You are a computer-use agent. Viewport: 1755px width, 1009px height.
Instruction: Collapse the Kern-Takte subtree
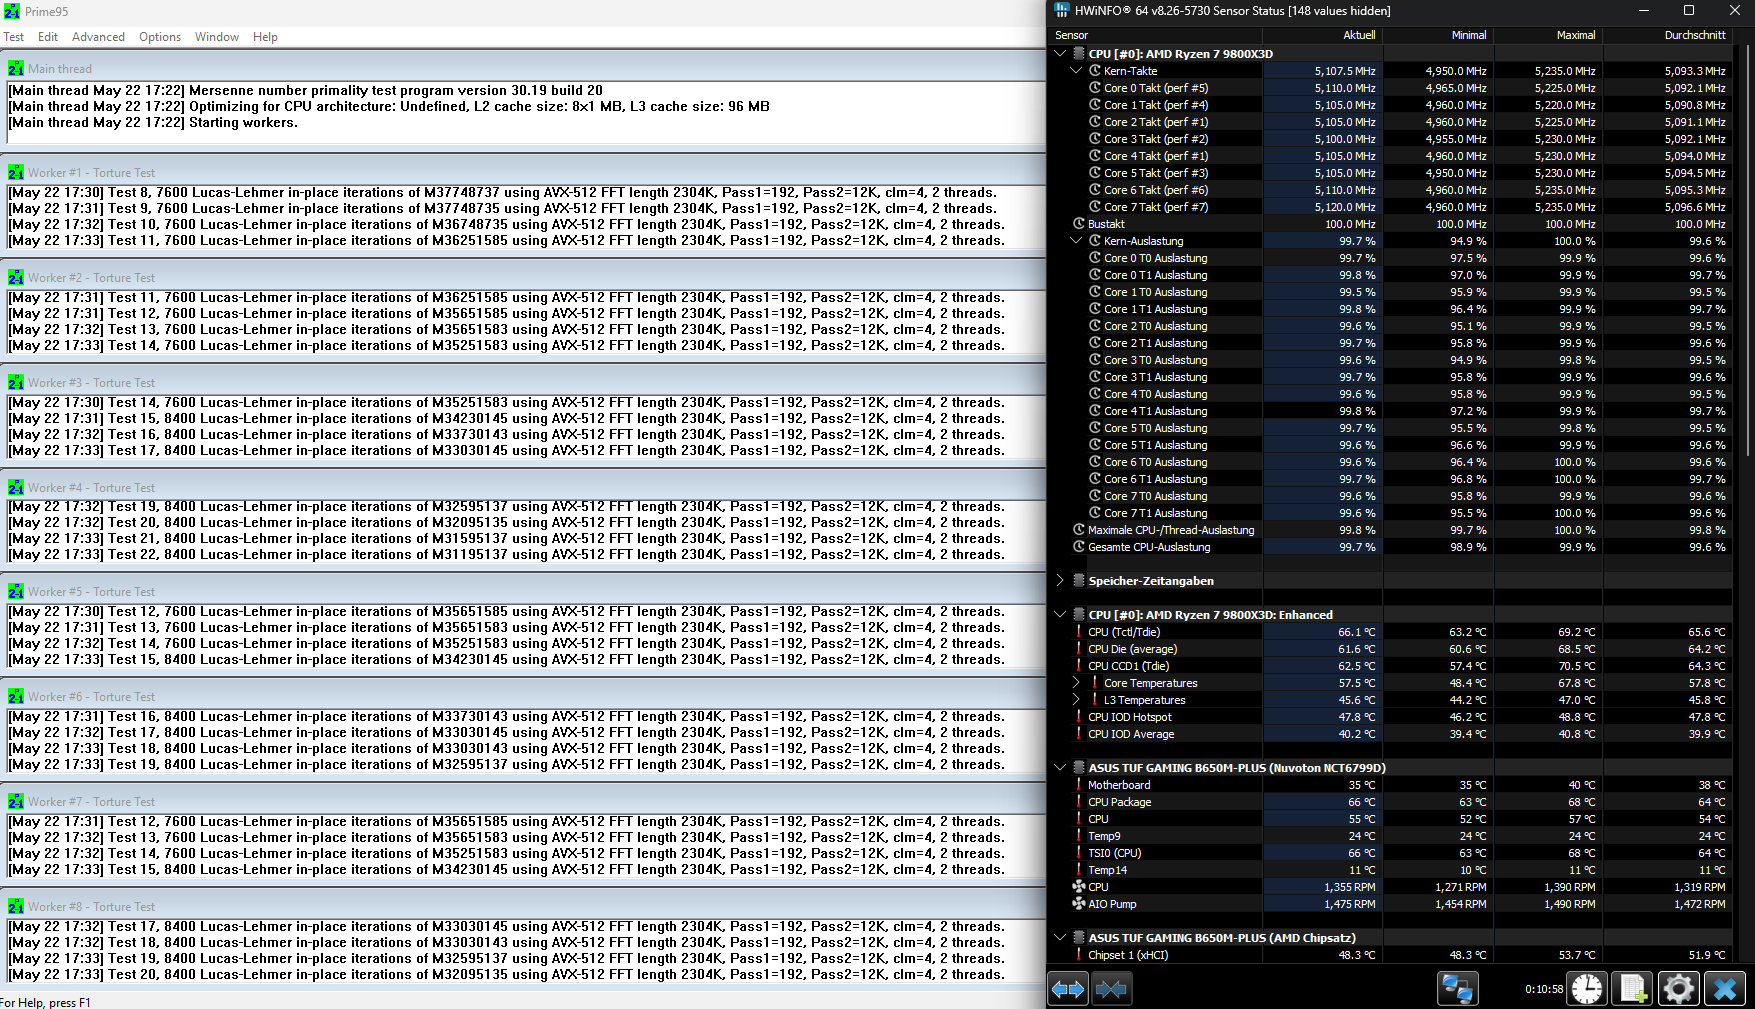[1076, 71]
